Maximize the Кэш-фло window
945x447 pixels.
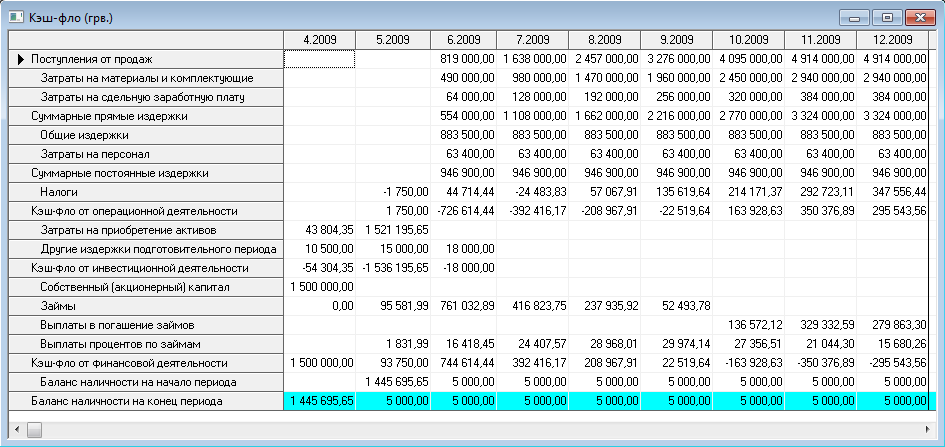(x=887, y=18)
